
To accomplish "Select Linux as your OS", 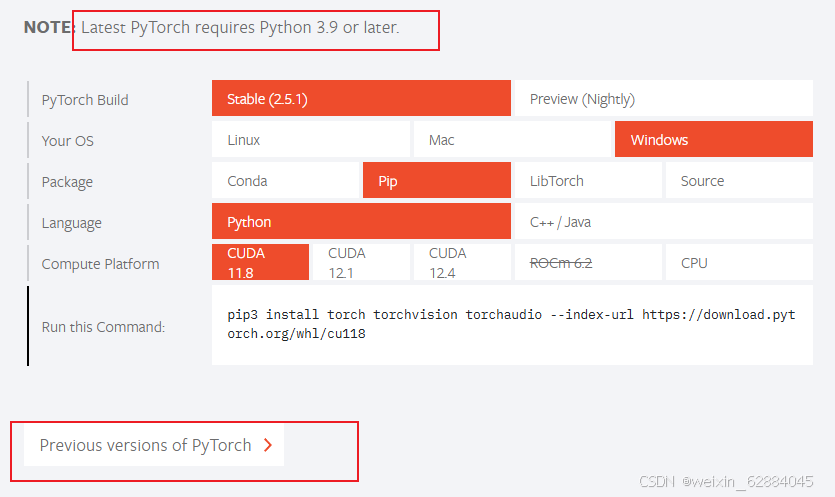I will 310,140.
